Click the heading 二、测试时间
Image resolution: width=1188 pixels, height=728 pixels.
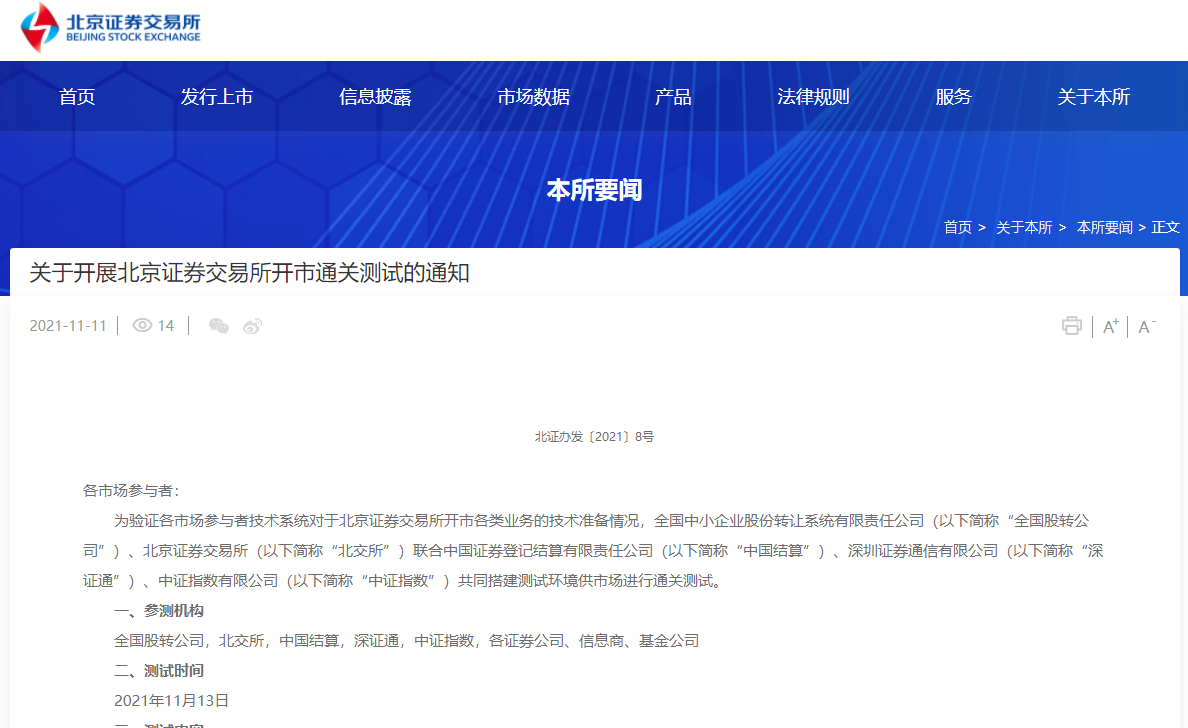[159, 670]
